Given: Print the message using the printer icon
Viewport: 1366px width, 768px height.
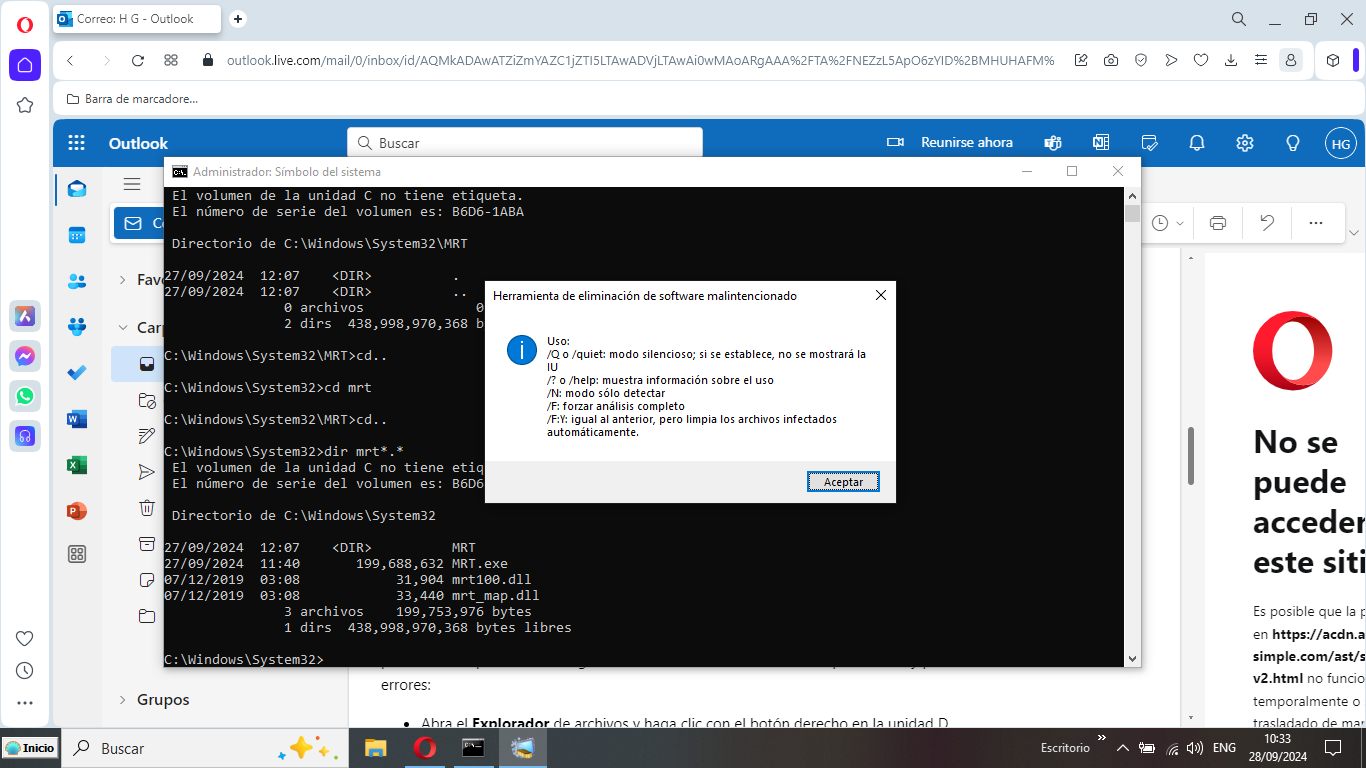Looking at the screenshot, I should click(1217, 222).
